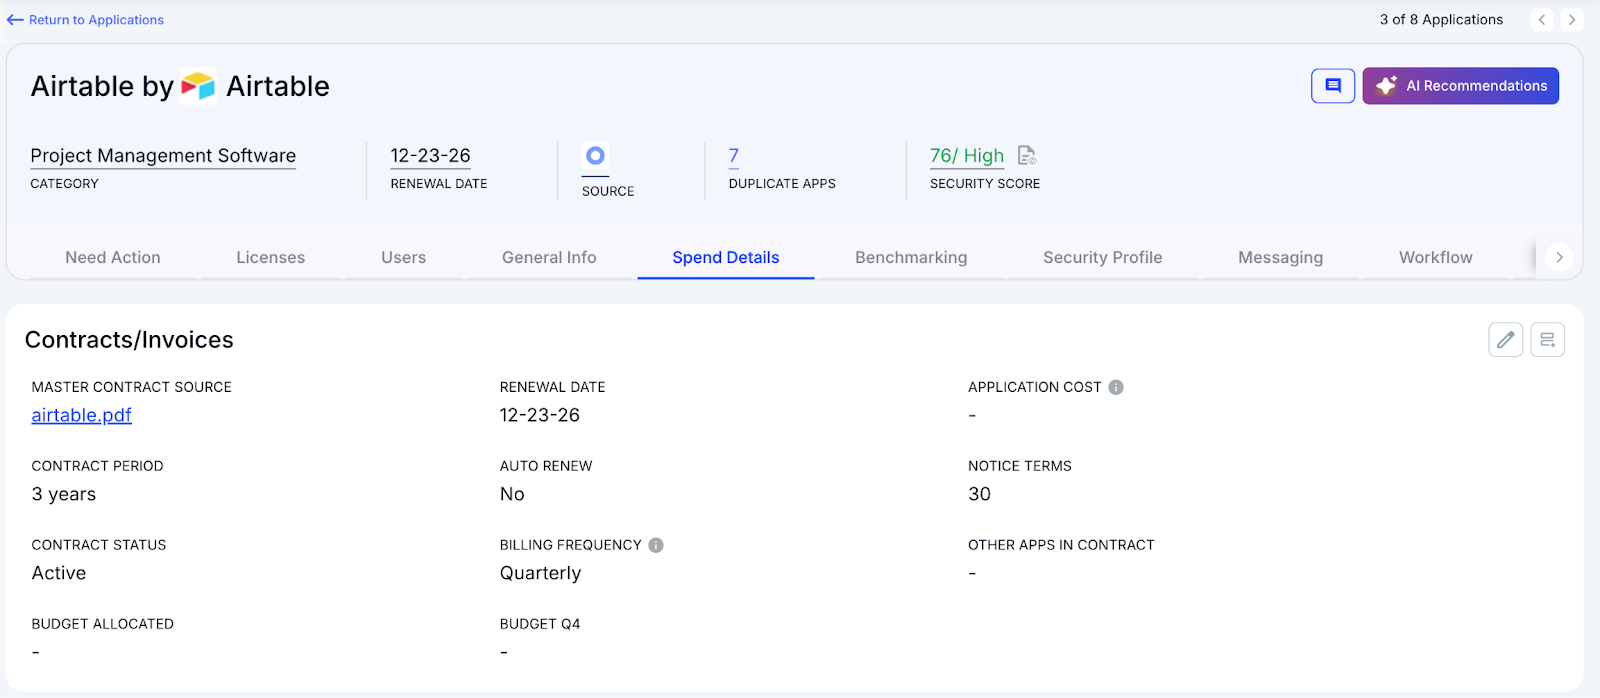The width and height of the screenshot is (1600, 698).
Task: Expand more tabs with right chevron
Action: pyautogui.click(x=1559, y=257)
